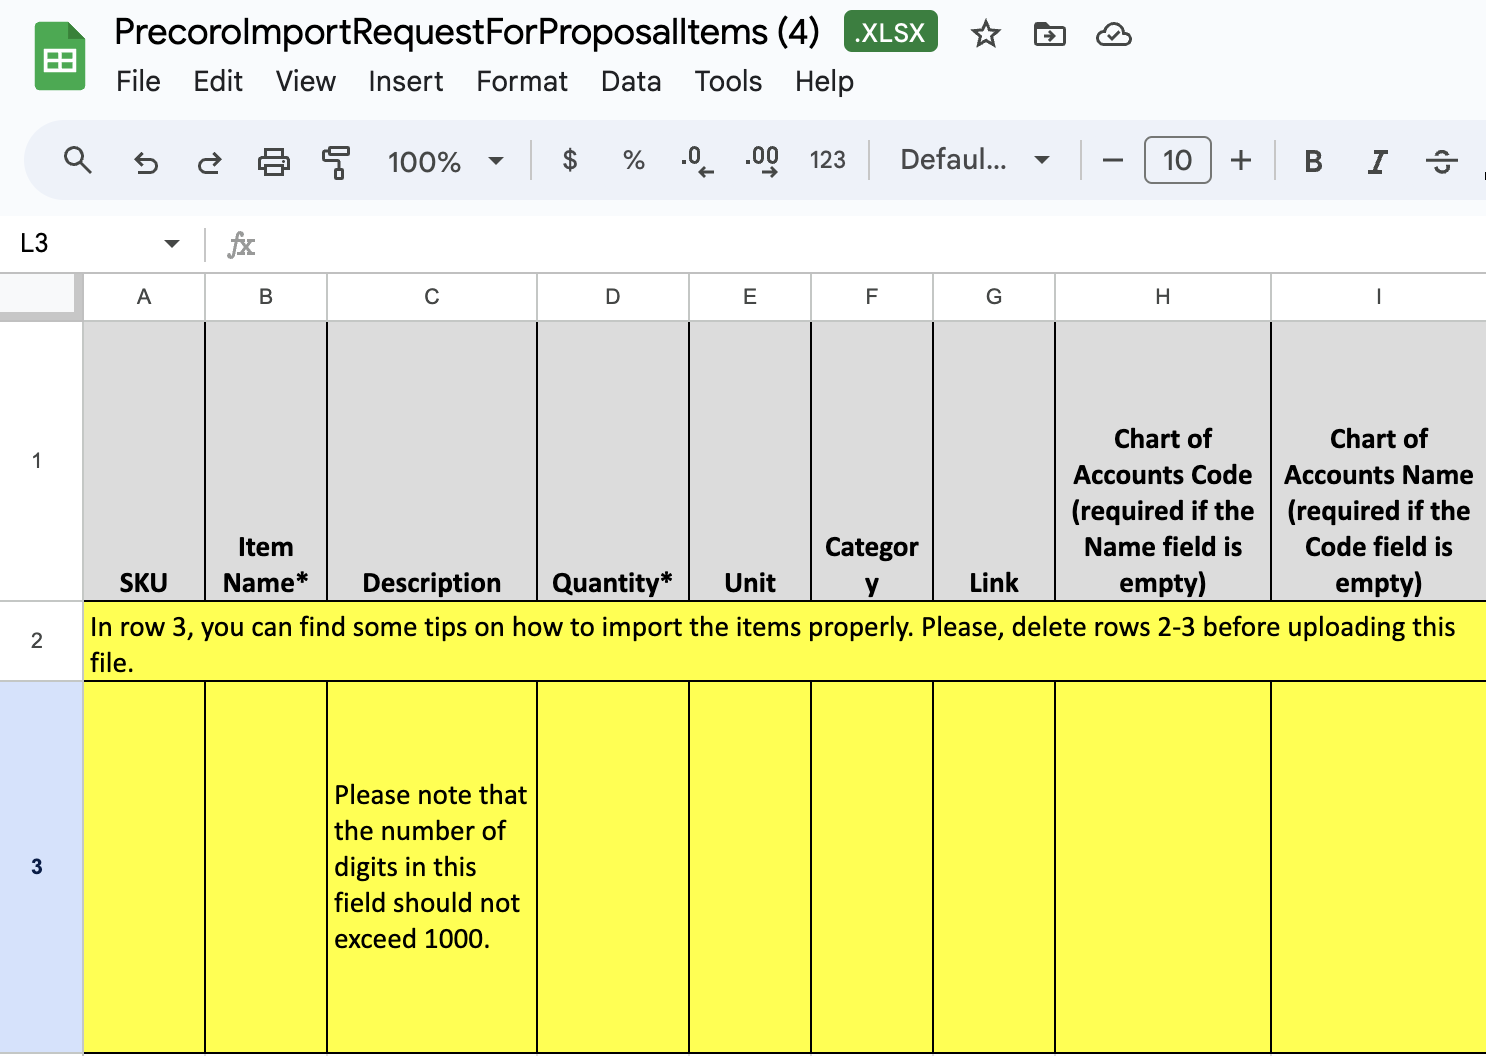Click the .XLSX file format badge
The height and width of the screenshot is (1056, 1486).
891,32
